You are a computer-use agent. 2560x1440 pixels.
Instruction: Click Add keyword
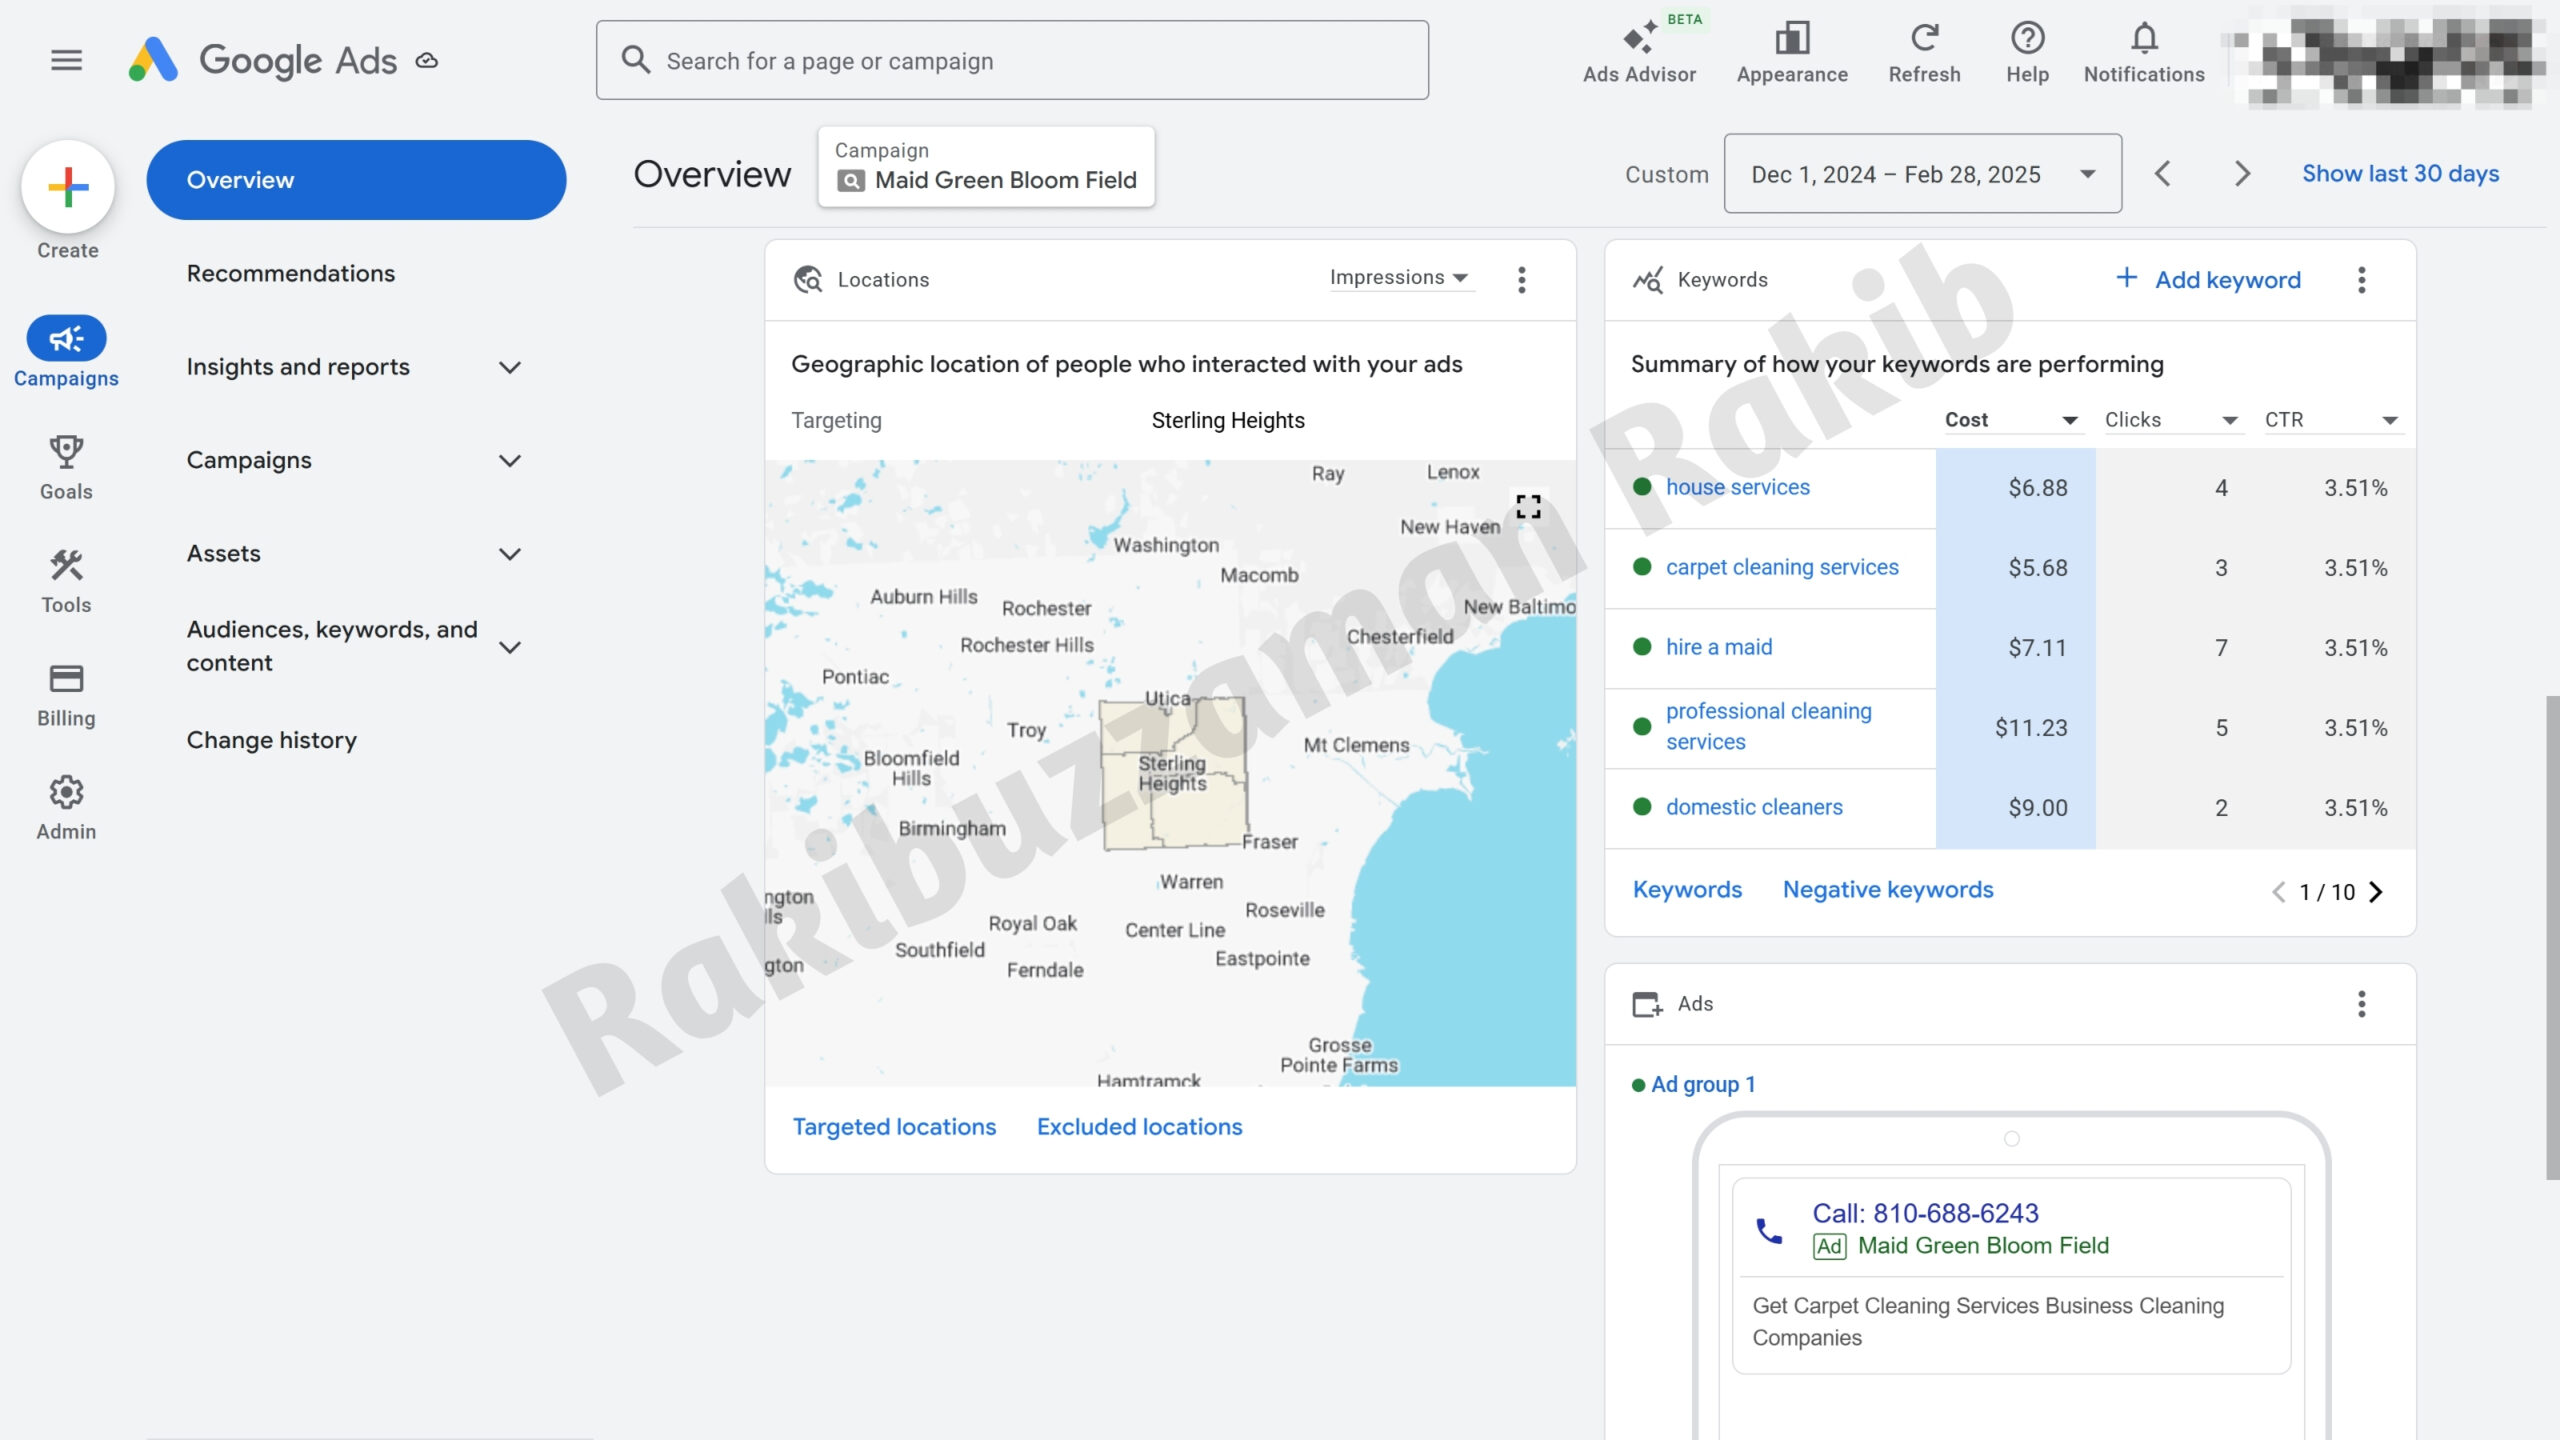(x=2208, y=280)
